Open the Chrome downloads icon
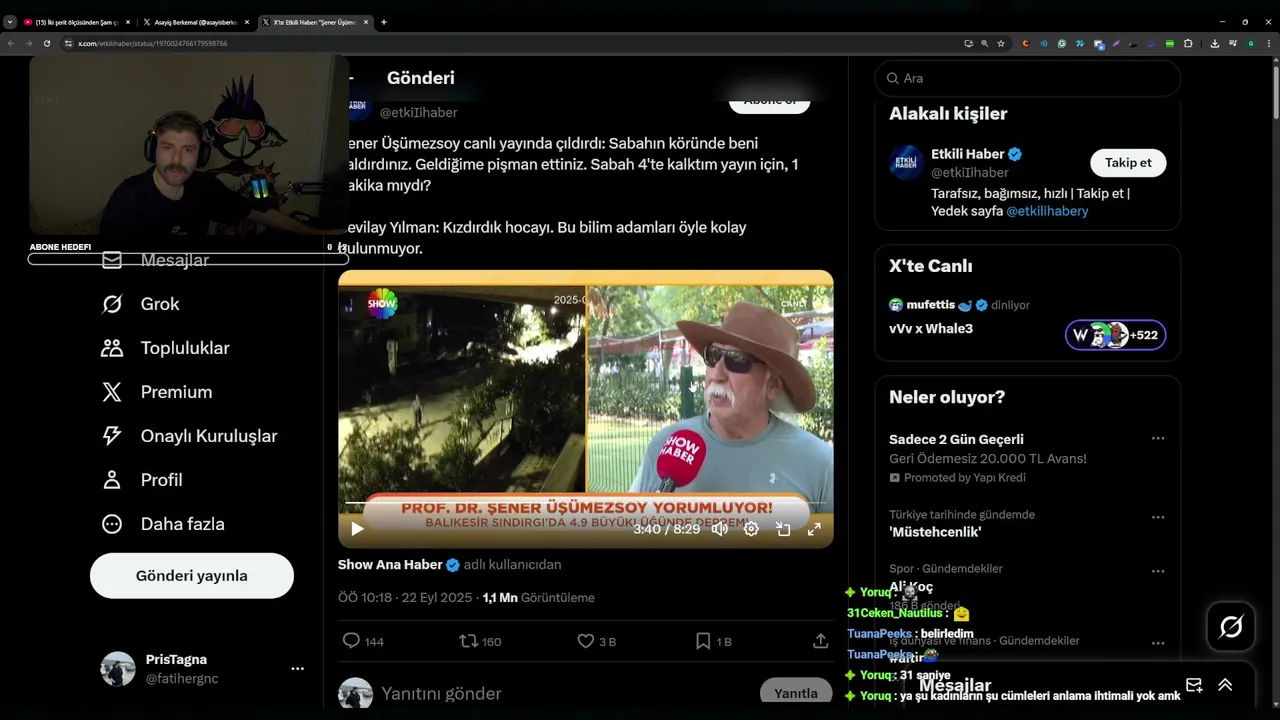 click(x=1215, y=44)
